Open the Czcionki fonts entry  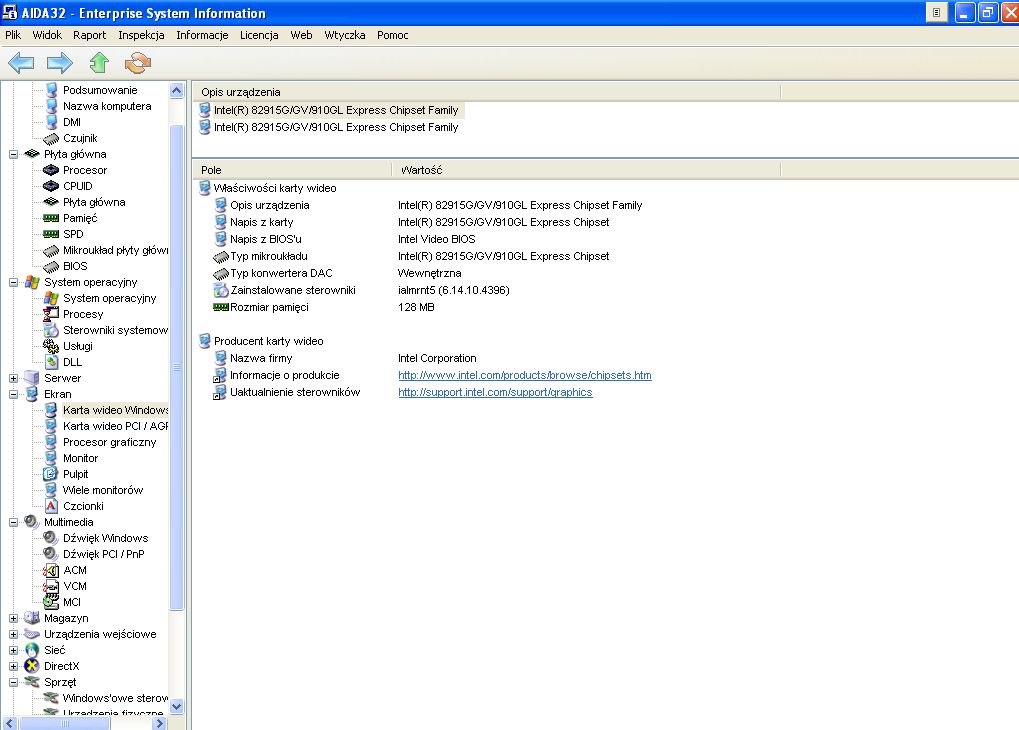click(82, 506)
